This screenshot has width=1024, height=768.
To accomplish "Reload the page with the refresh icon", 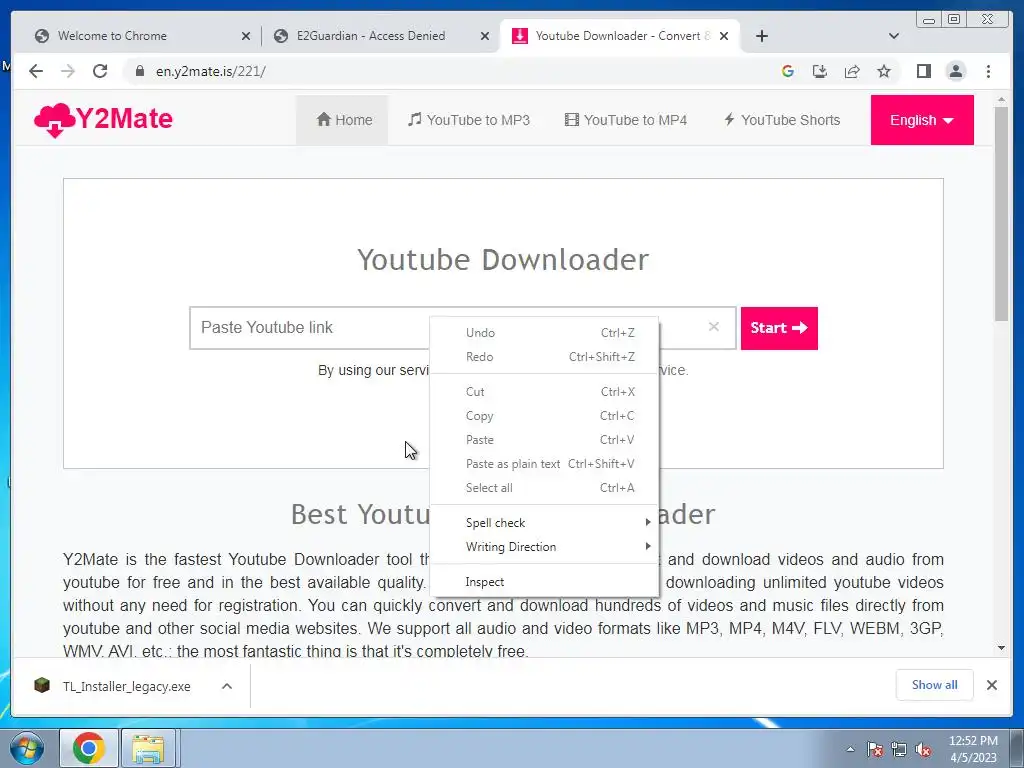I will pyautogui.click(x=100, y=71).
